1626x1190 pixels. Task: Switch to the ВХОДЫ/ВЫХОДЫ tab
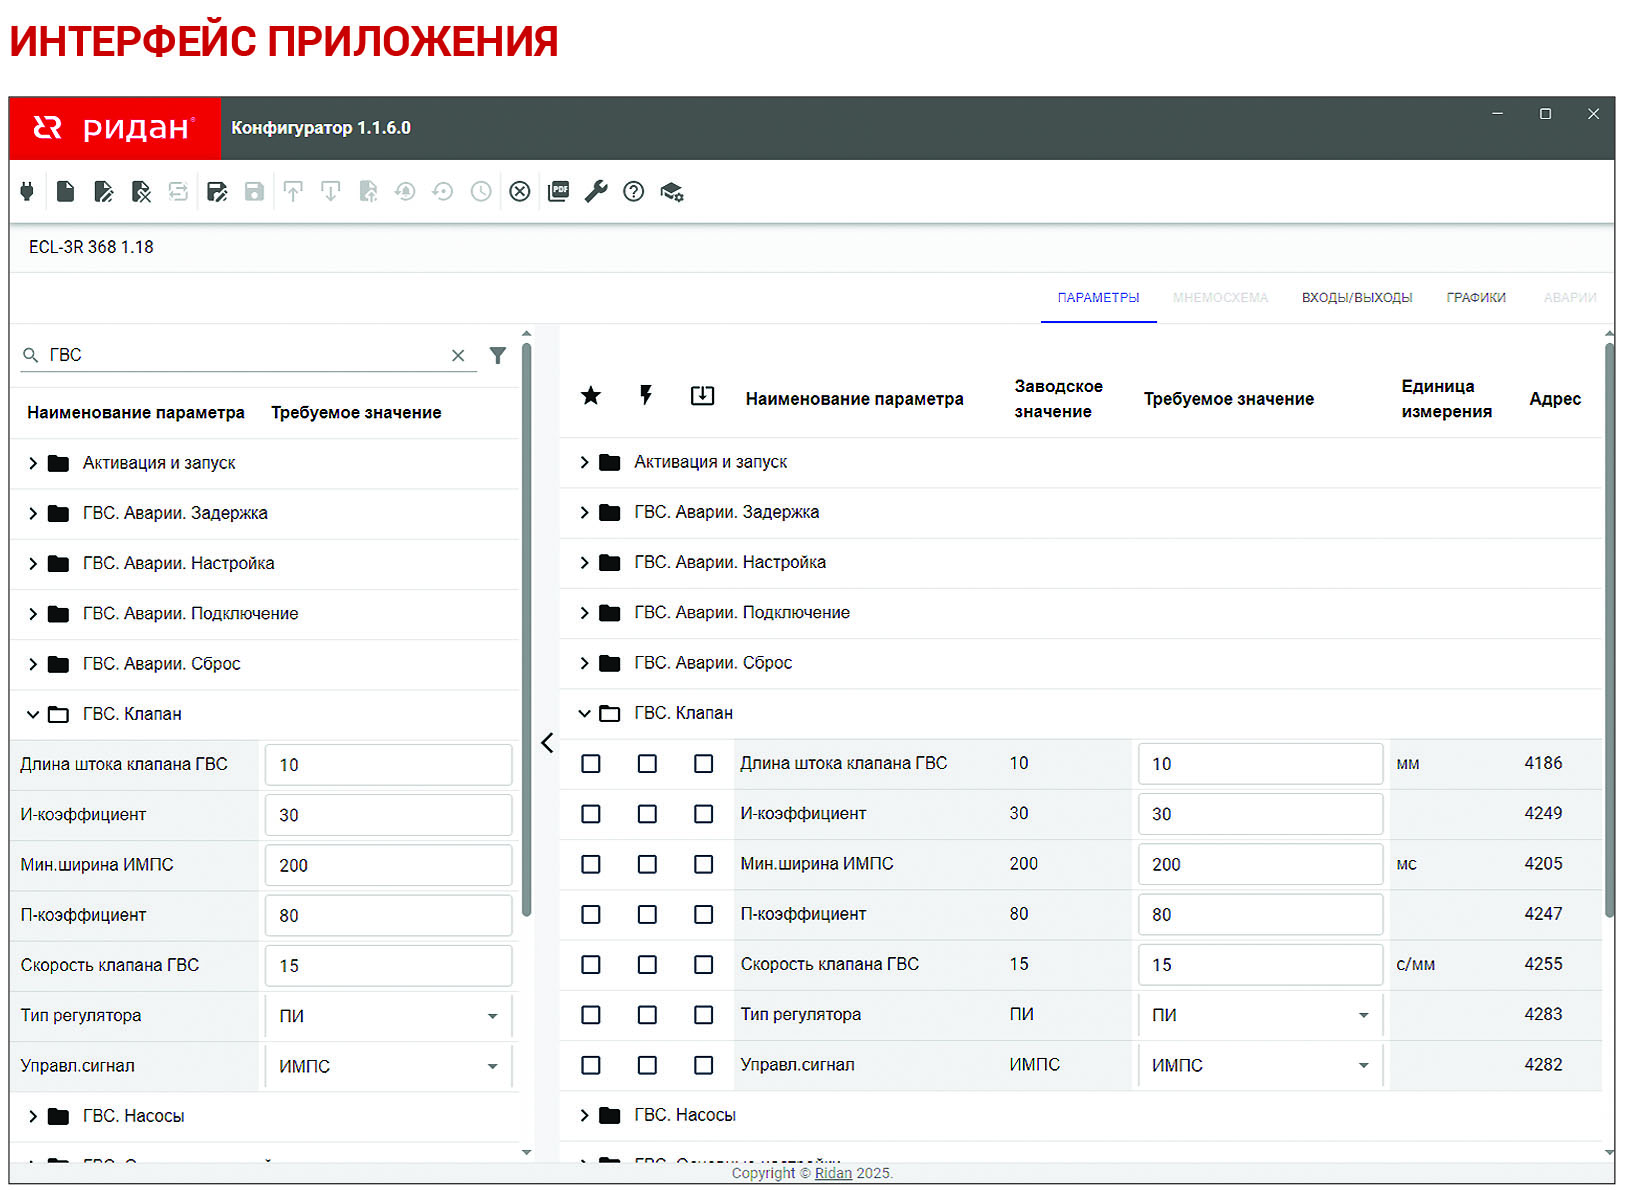pos(1356,298)
